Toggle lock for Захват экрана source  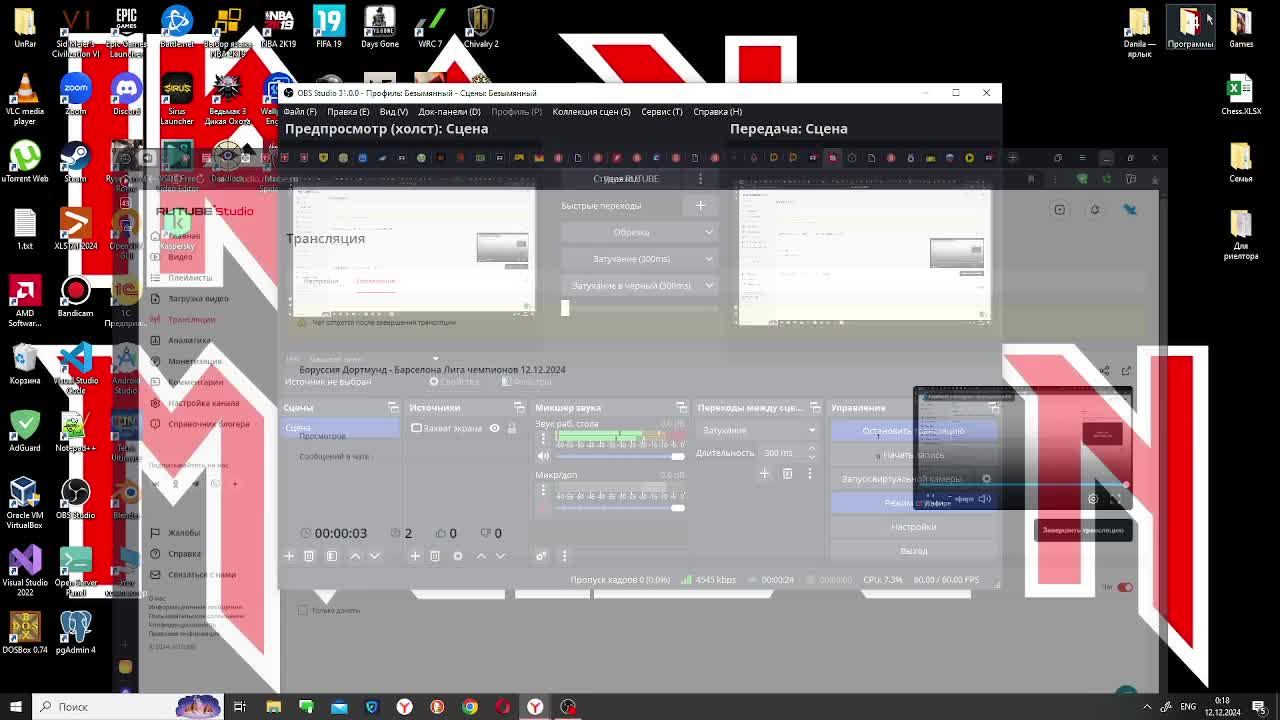click(511, 428)
